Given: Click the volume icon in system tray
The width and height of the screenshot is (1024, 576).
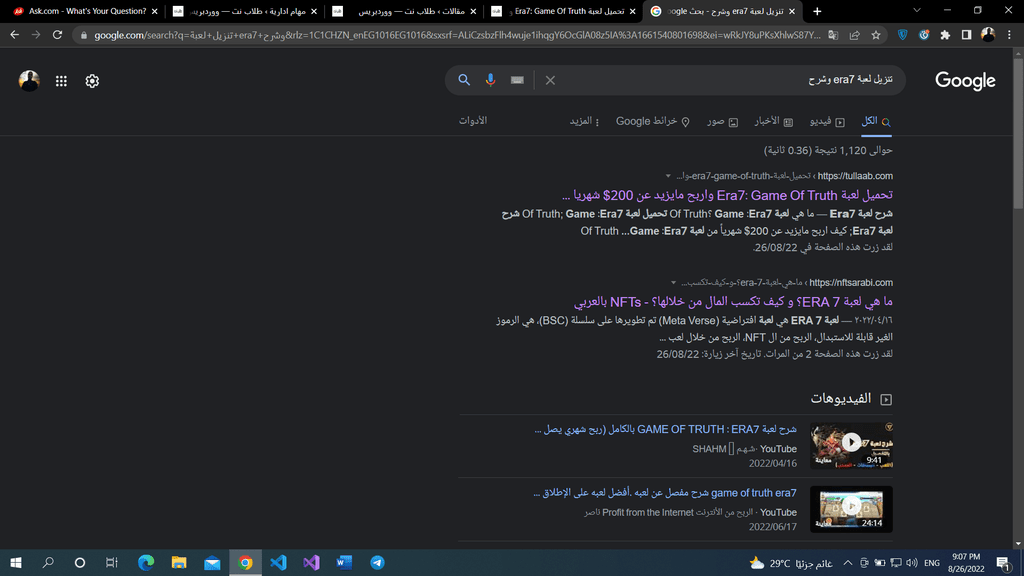Looking at the screenshot, I should [x=912, y=562].
